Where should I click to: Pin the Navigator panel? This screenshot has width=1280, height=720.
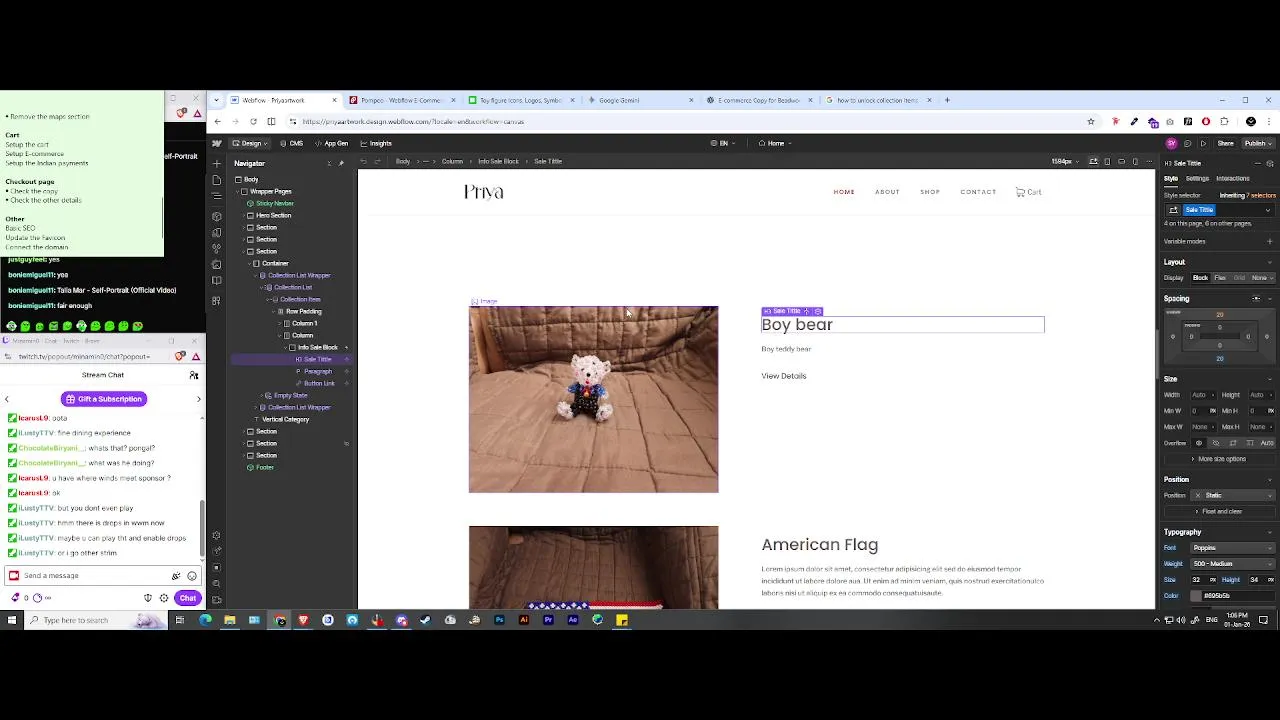pos(341,163)
